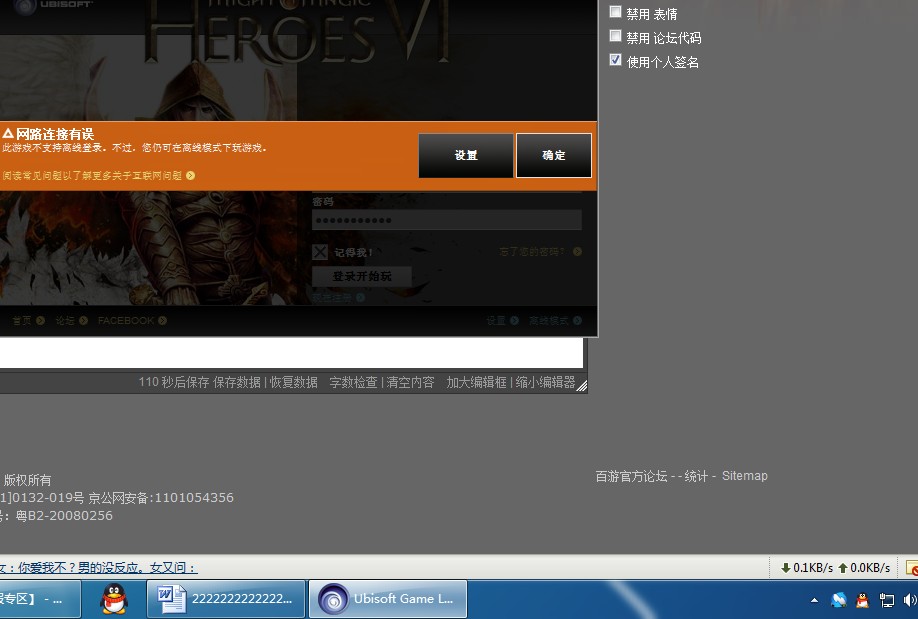Click the 确定 button in the orange banner

click(553, 156)
